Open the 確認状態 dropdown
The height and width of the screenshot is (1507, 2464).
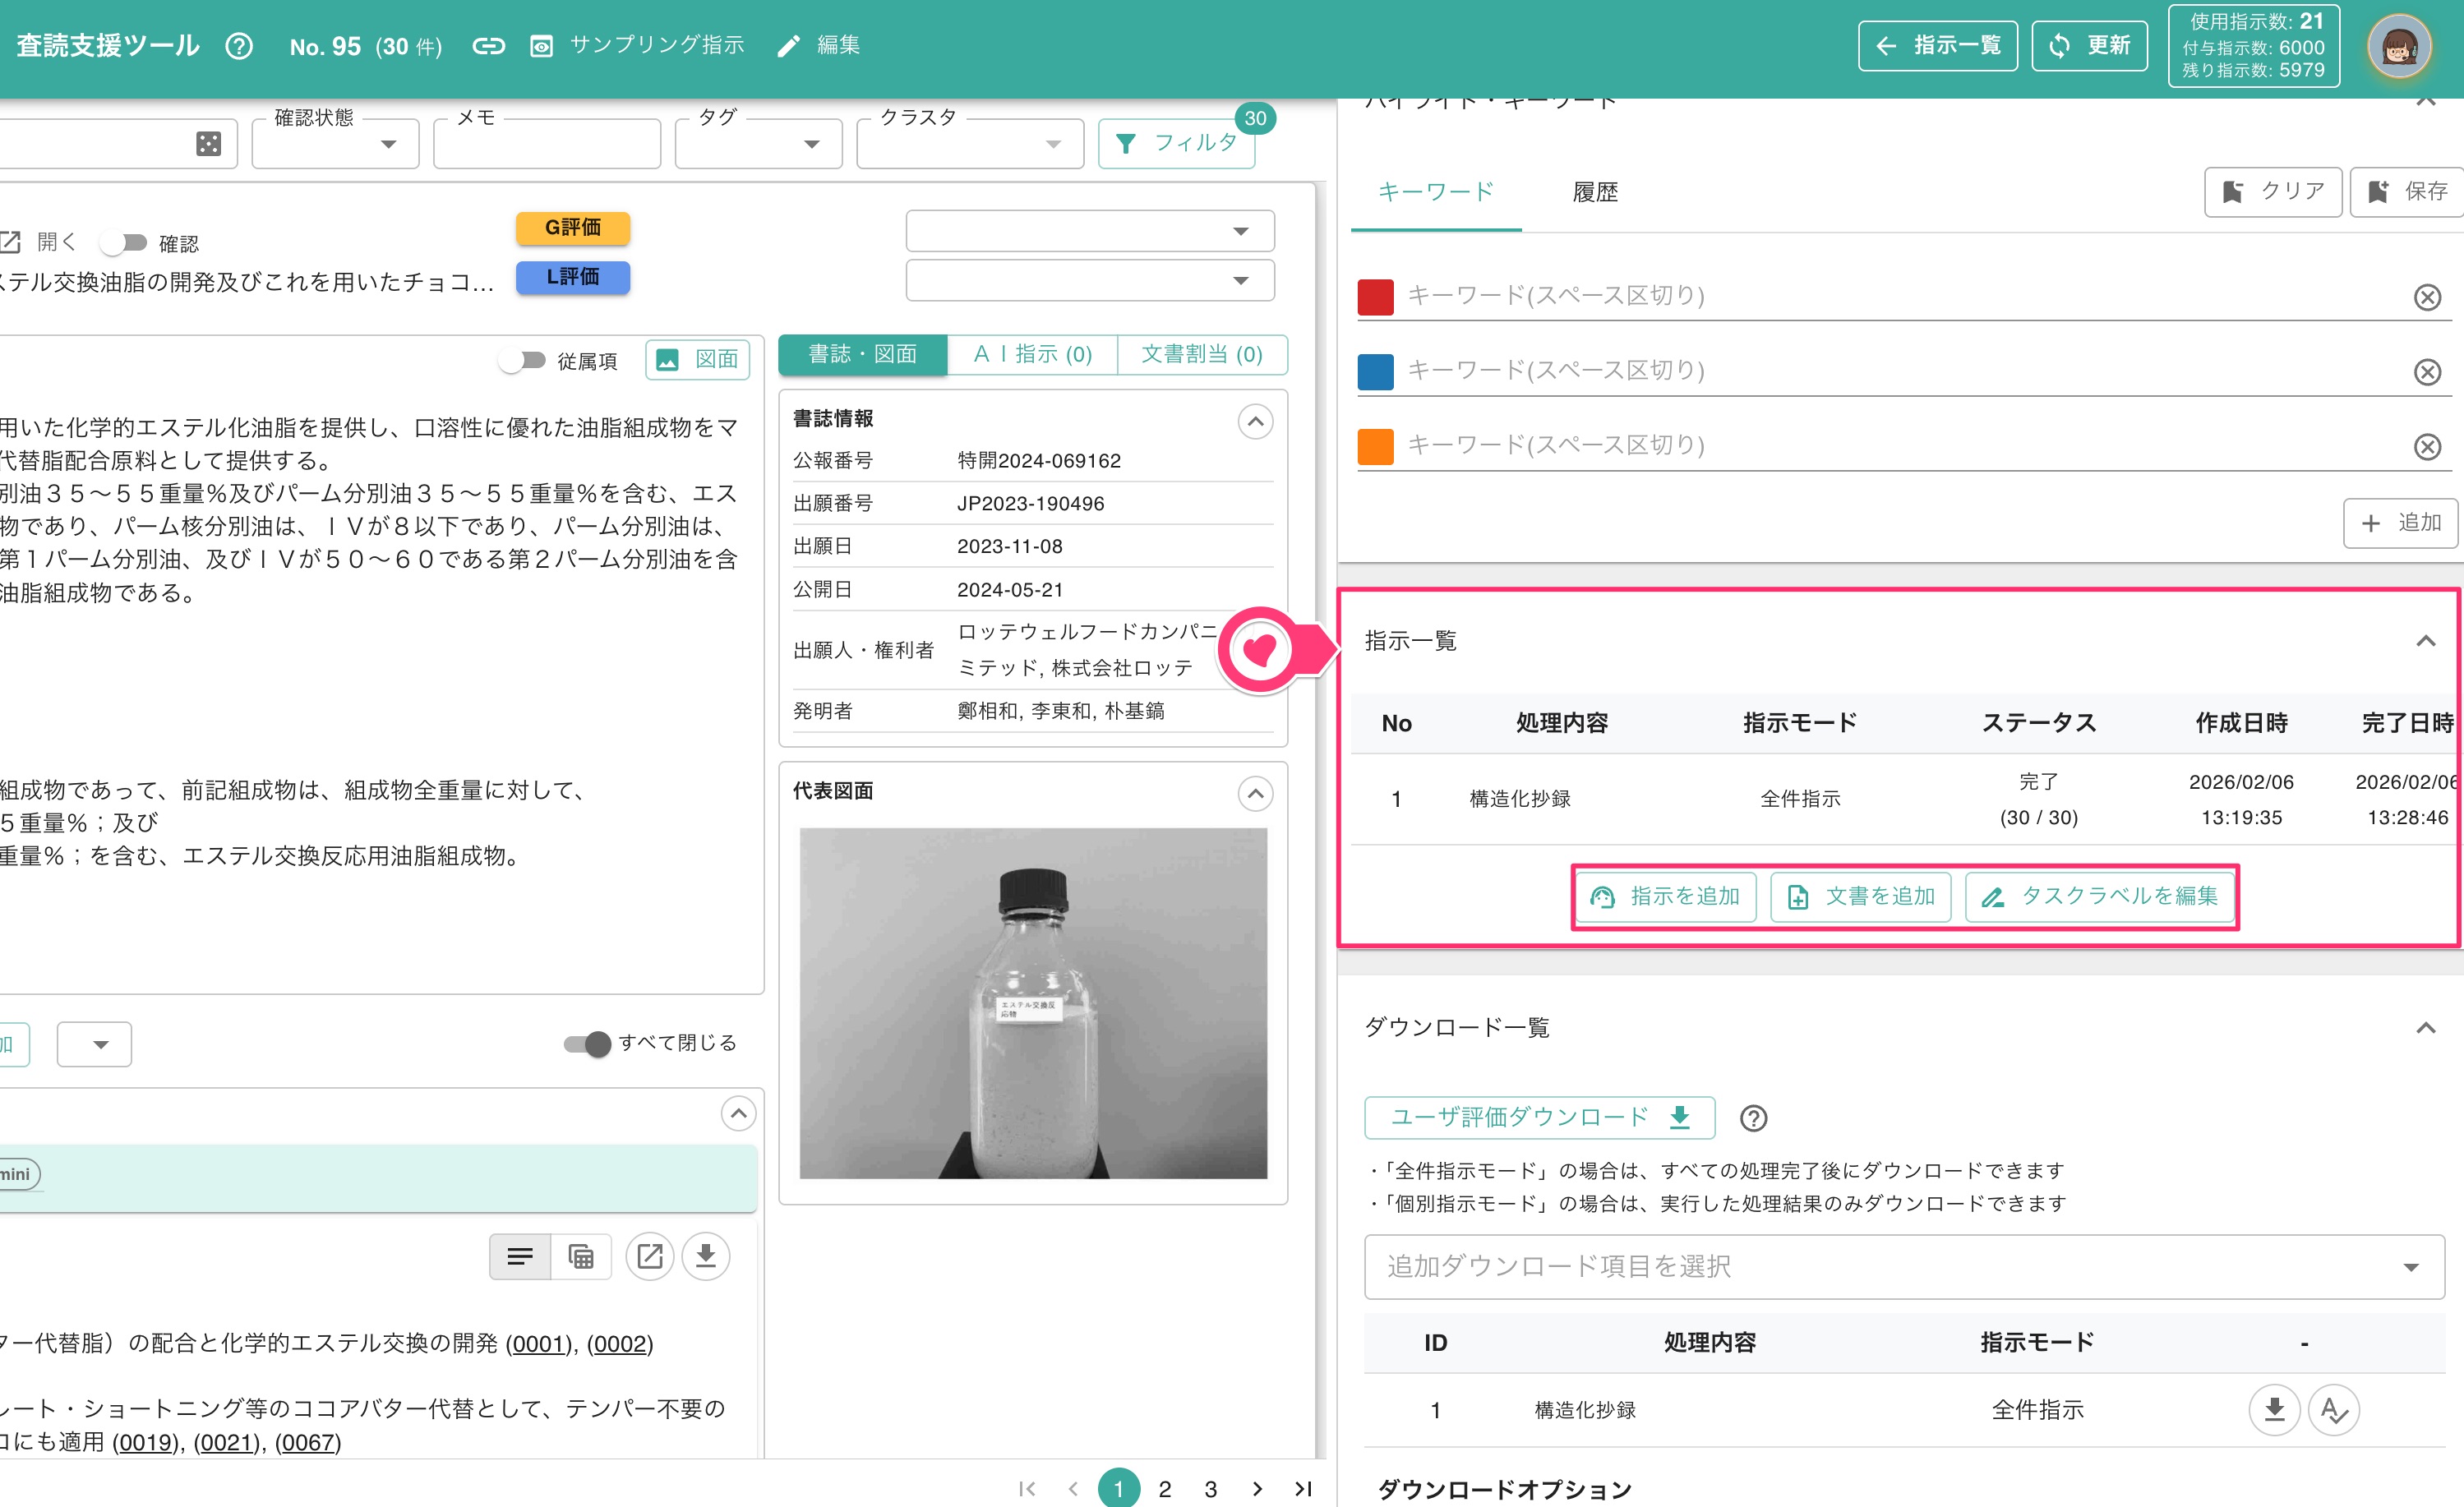335,144
